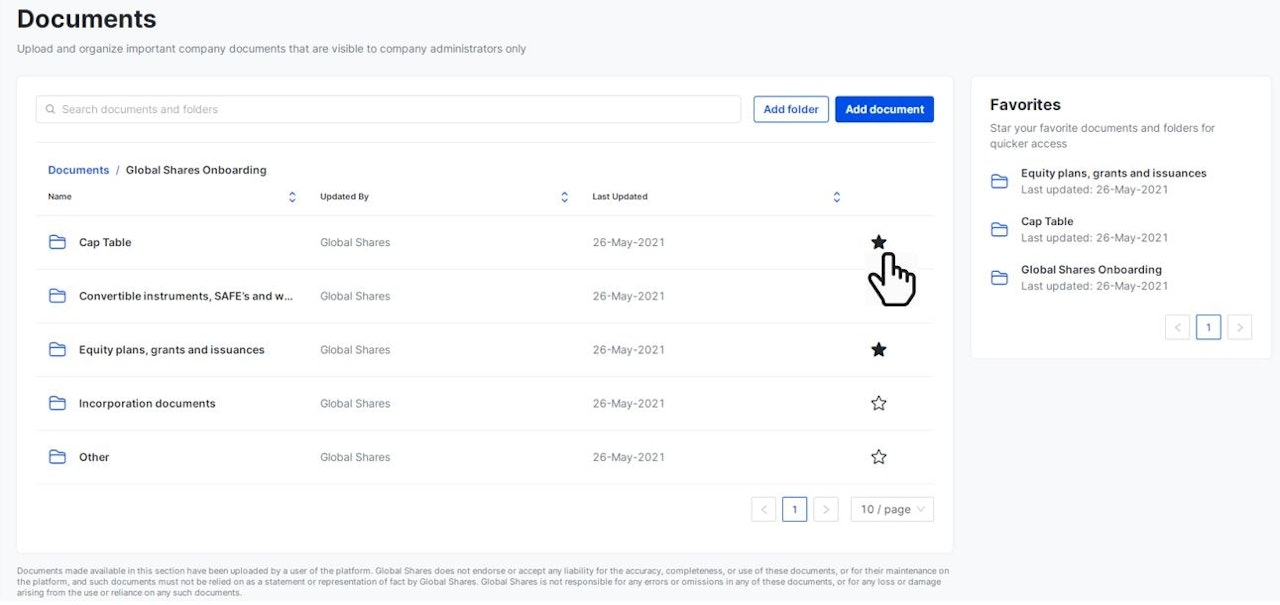Go back to Documents breadcrumb
This screenshot has width=1280, height=605.
click(78, 170)
